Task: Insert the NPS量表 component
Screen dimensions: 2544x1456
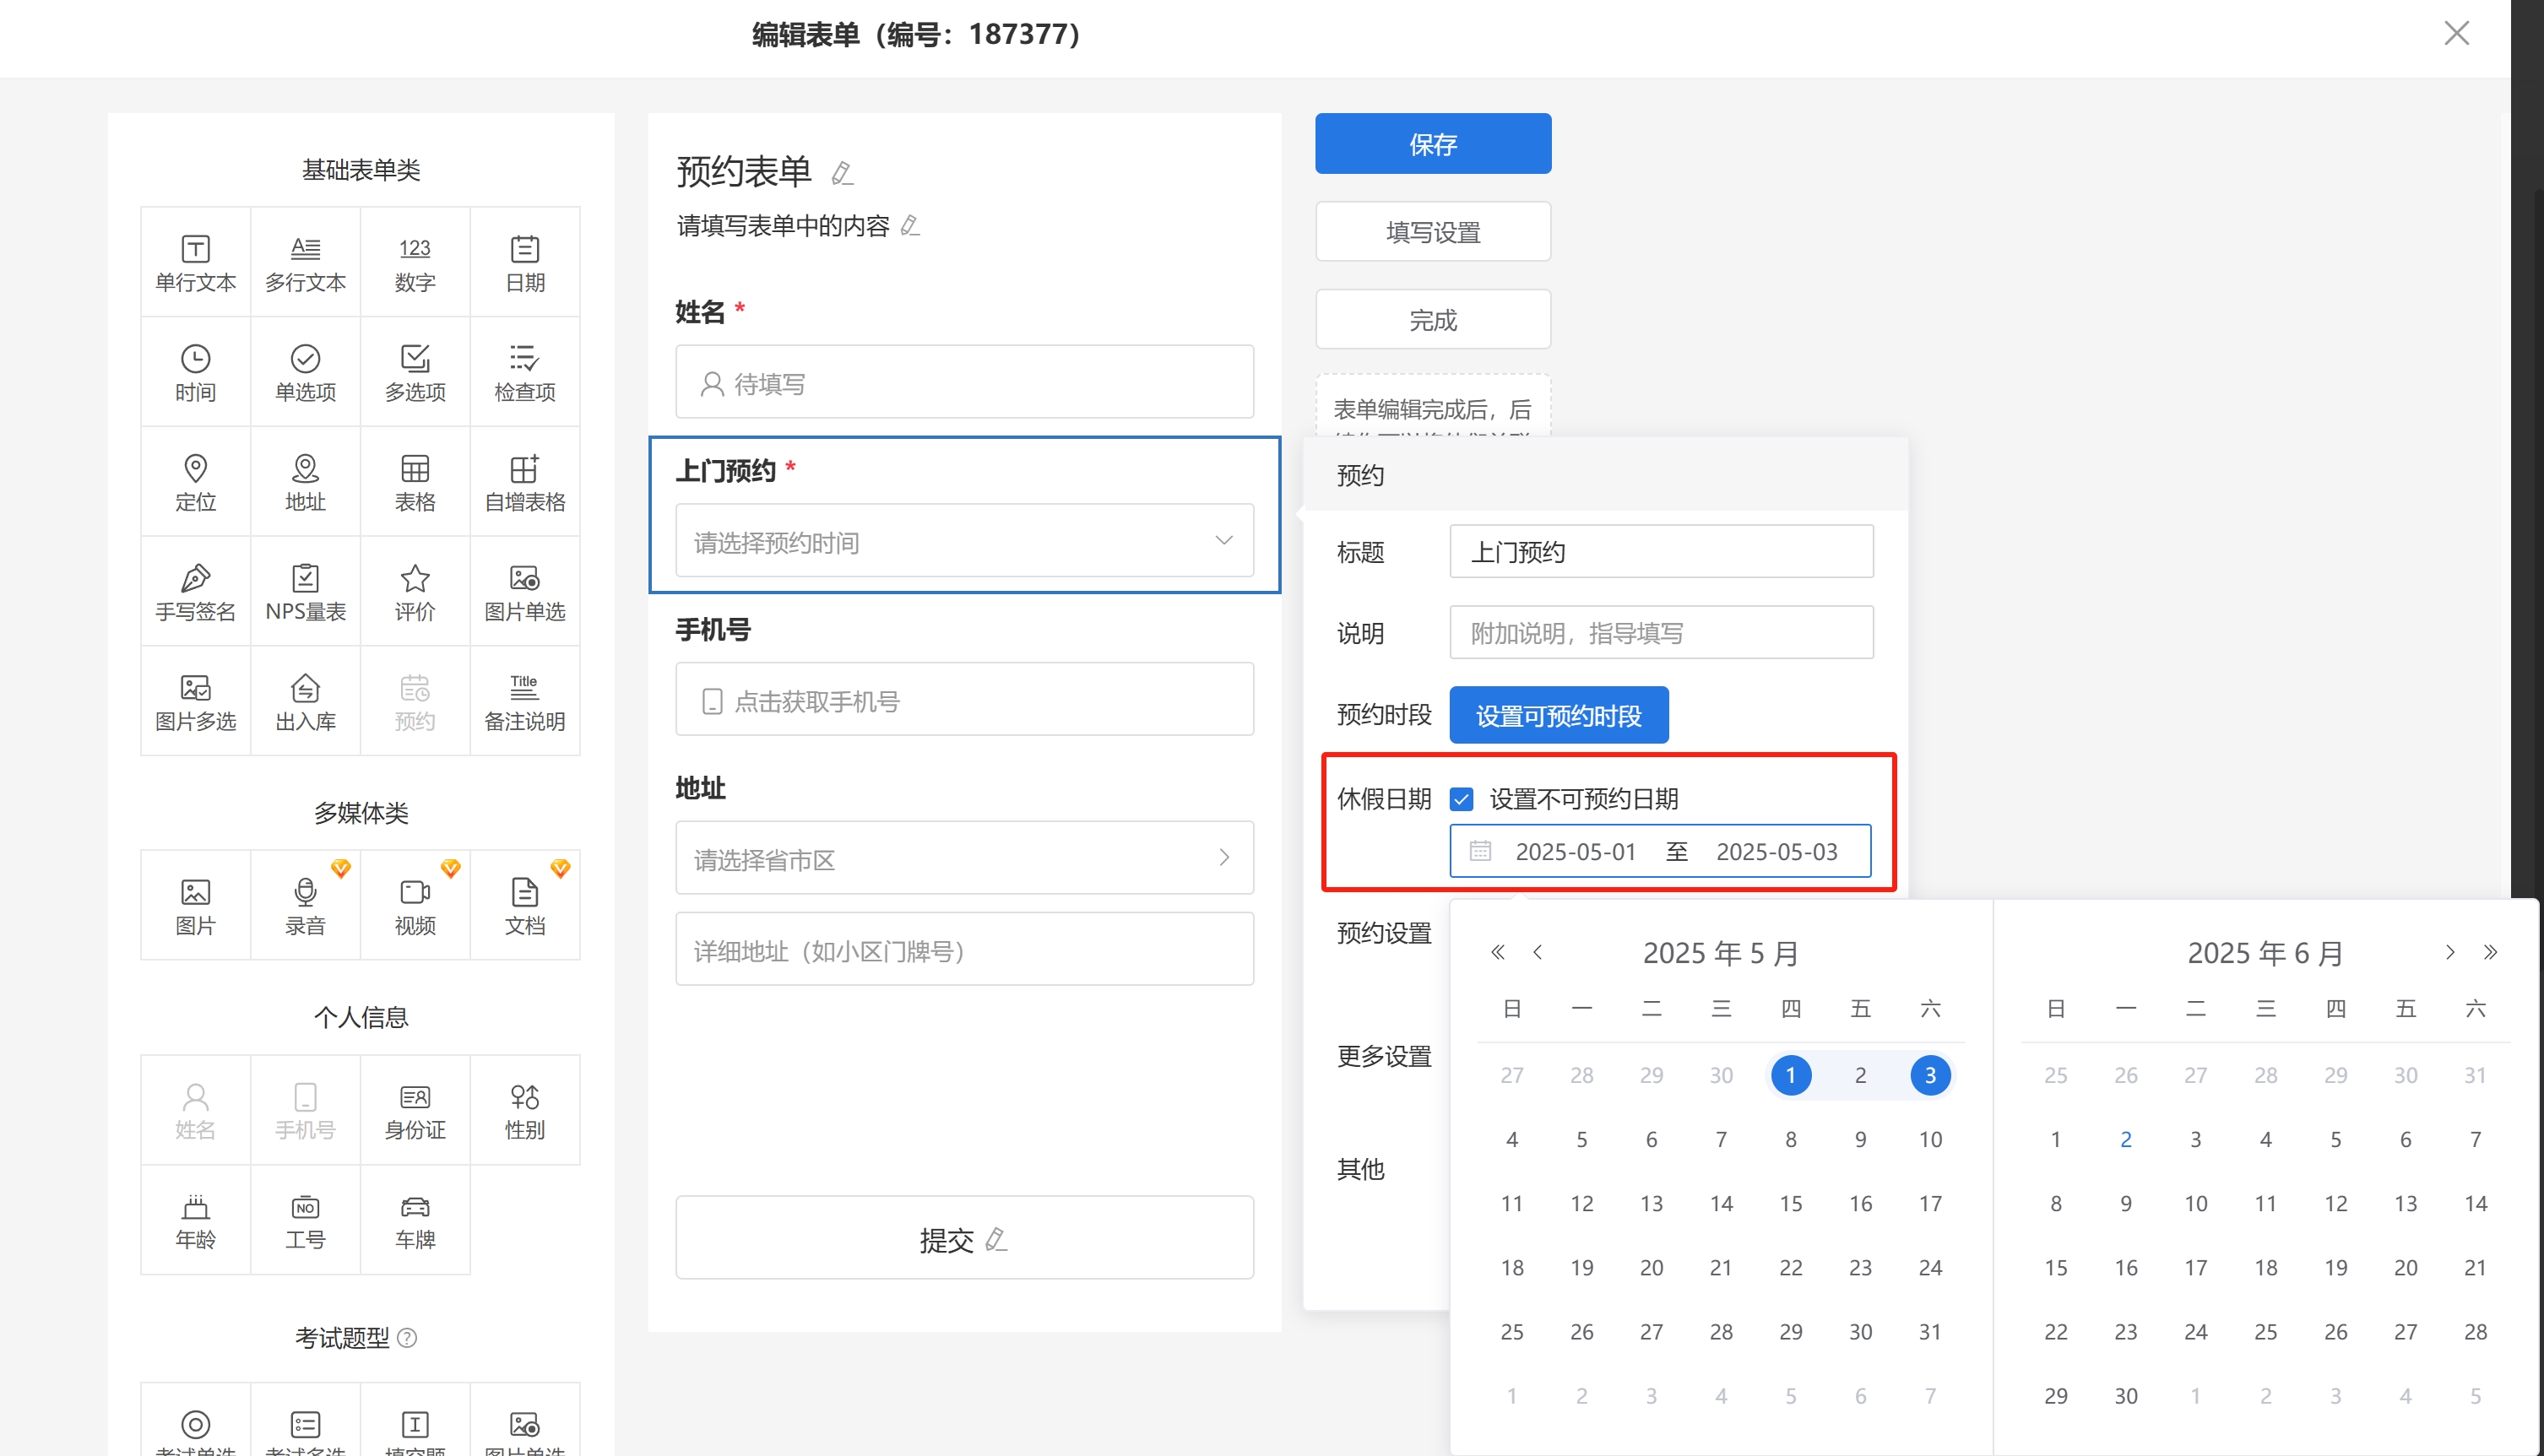Action: click(305, 592)
